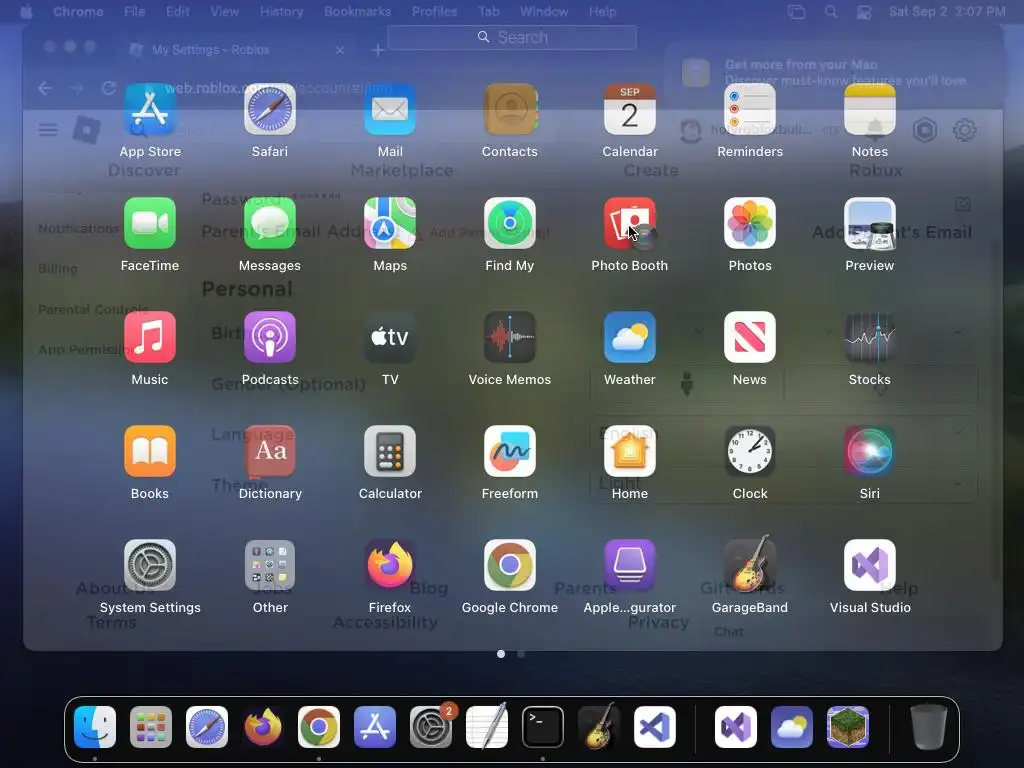The height and width of the screenshot is (768, 1024).
Task: Launch the Reminders app
Action: point(750,109)
